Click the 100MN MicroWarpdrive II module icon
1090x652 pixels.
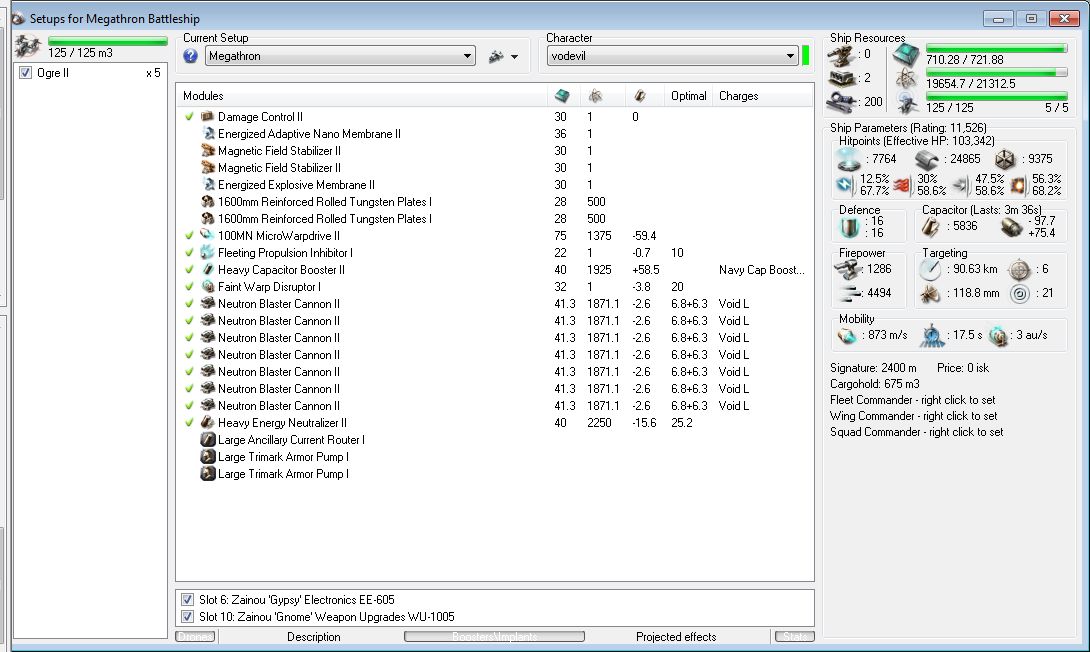coord(207,236)
